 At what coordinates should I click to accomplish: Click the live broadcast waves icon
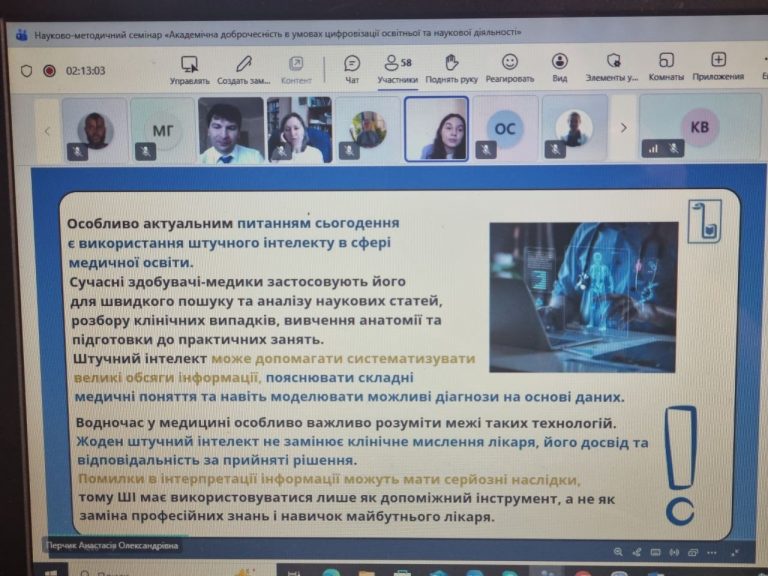(x=674, y=552)
